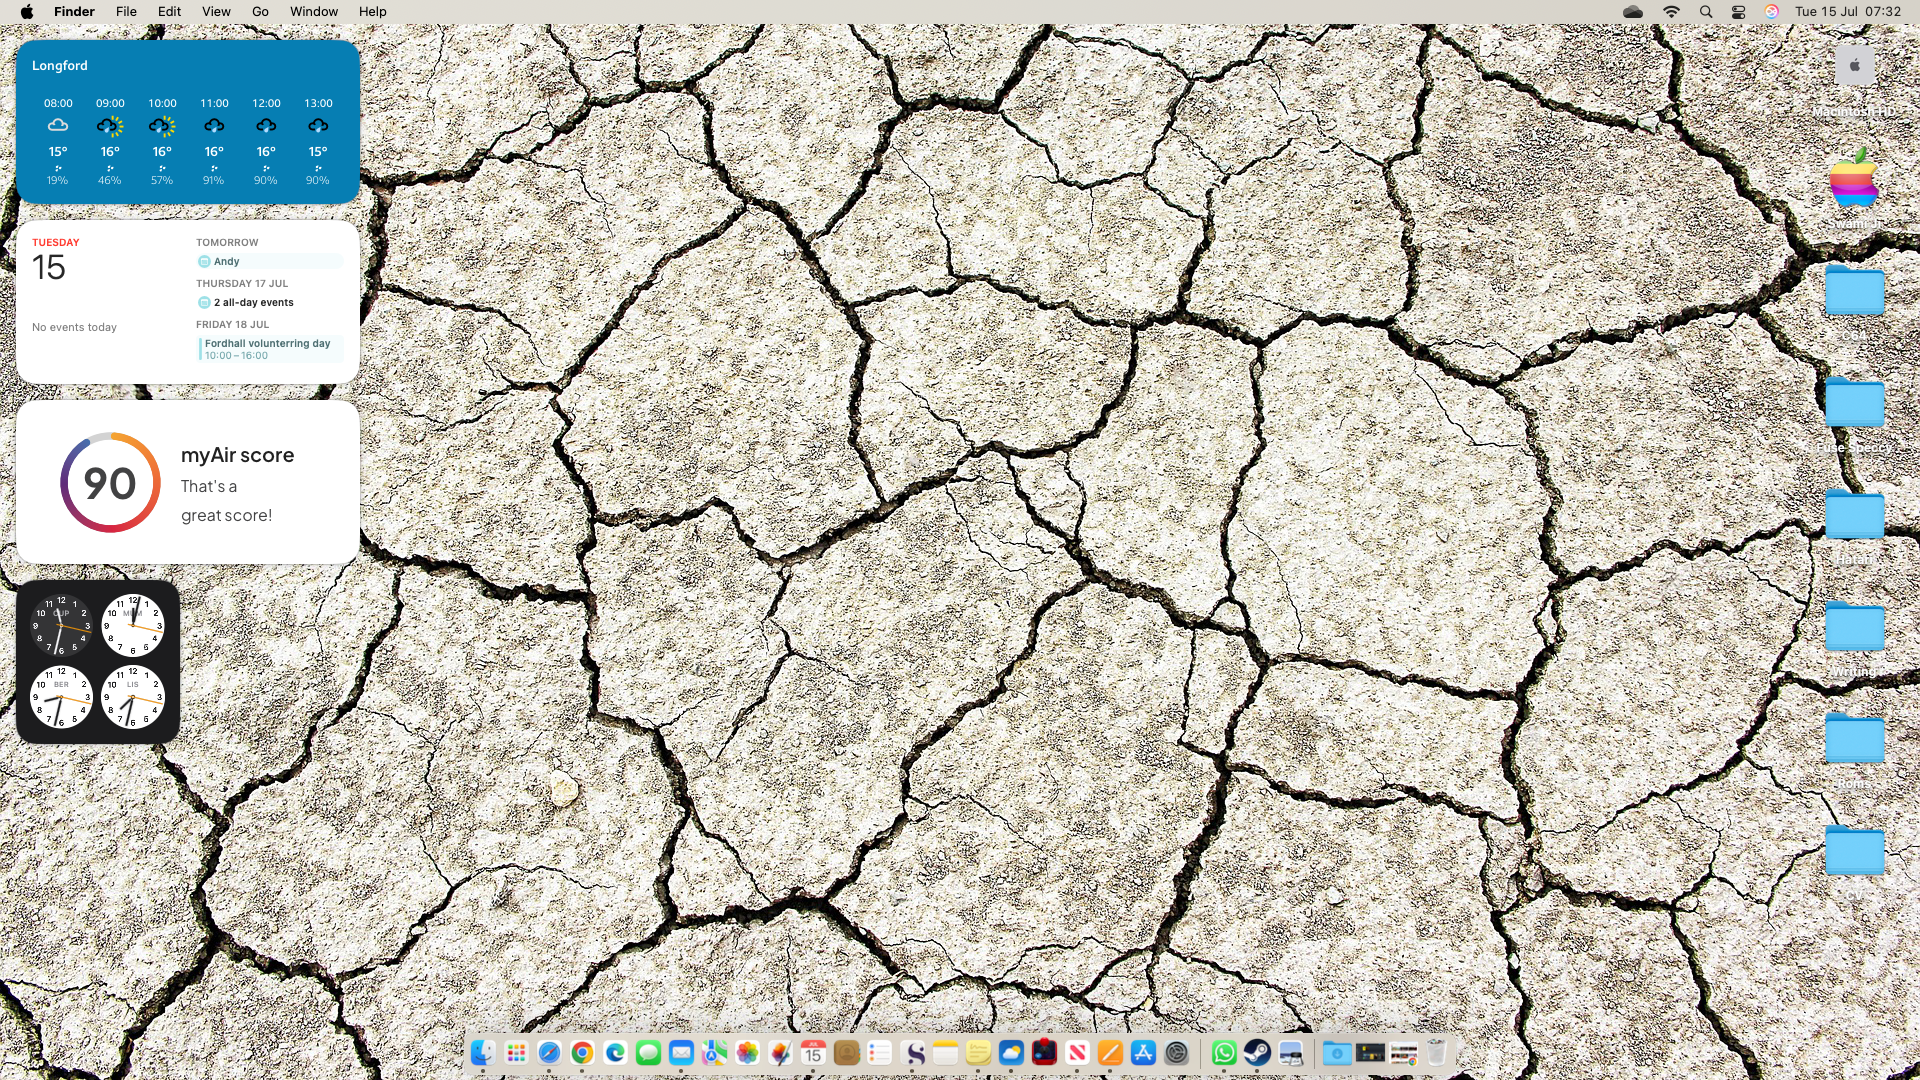Open the Messages app
Image resolution: width=1920 pixels, height=1080 pixels.
[x=648, y=1052]
